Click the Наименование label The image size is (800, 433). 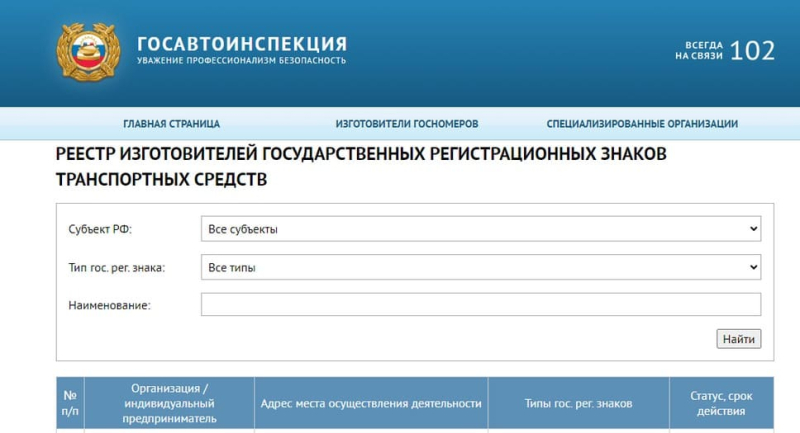[x=110, y=305]
